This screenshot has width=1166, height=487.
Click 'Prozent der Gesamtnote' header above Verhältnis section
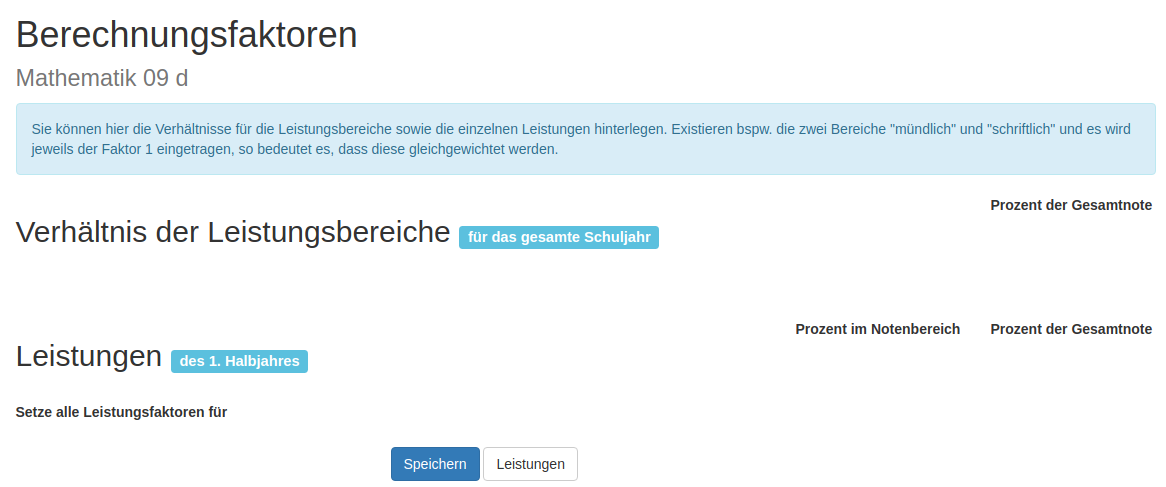tap(1070, 205)
